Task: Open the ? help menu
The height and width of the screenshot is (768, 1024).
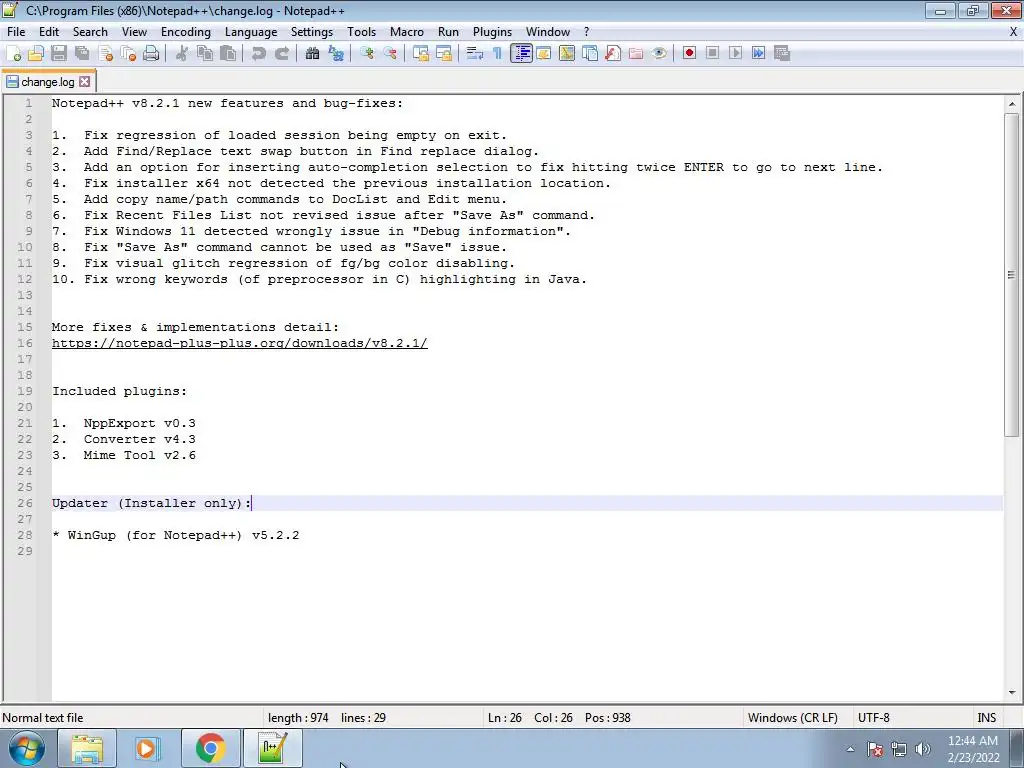Action: tap(586, 32)
